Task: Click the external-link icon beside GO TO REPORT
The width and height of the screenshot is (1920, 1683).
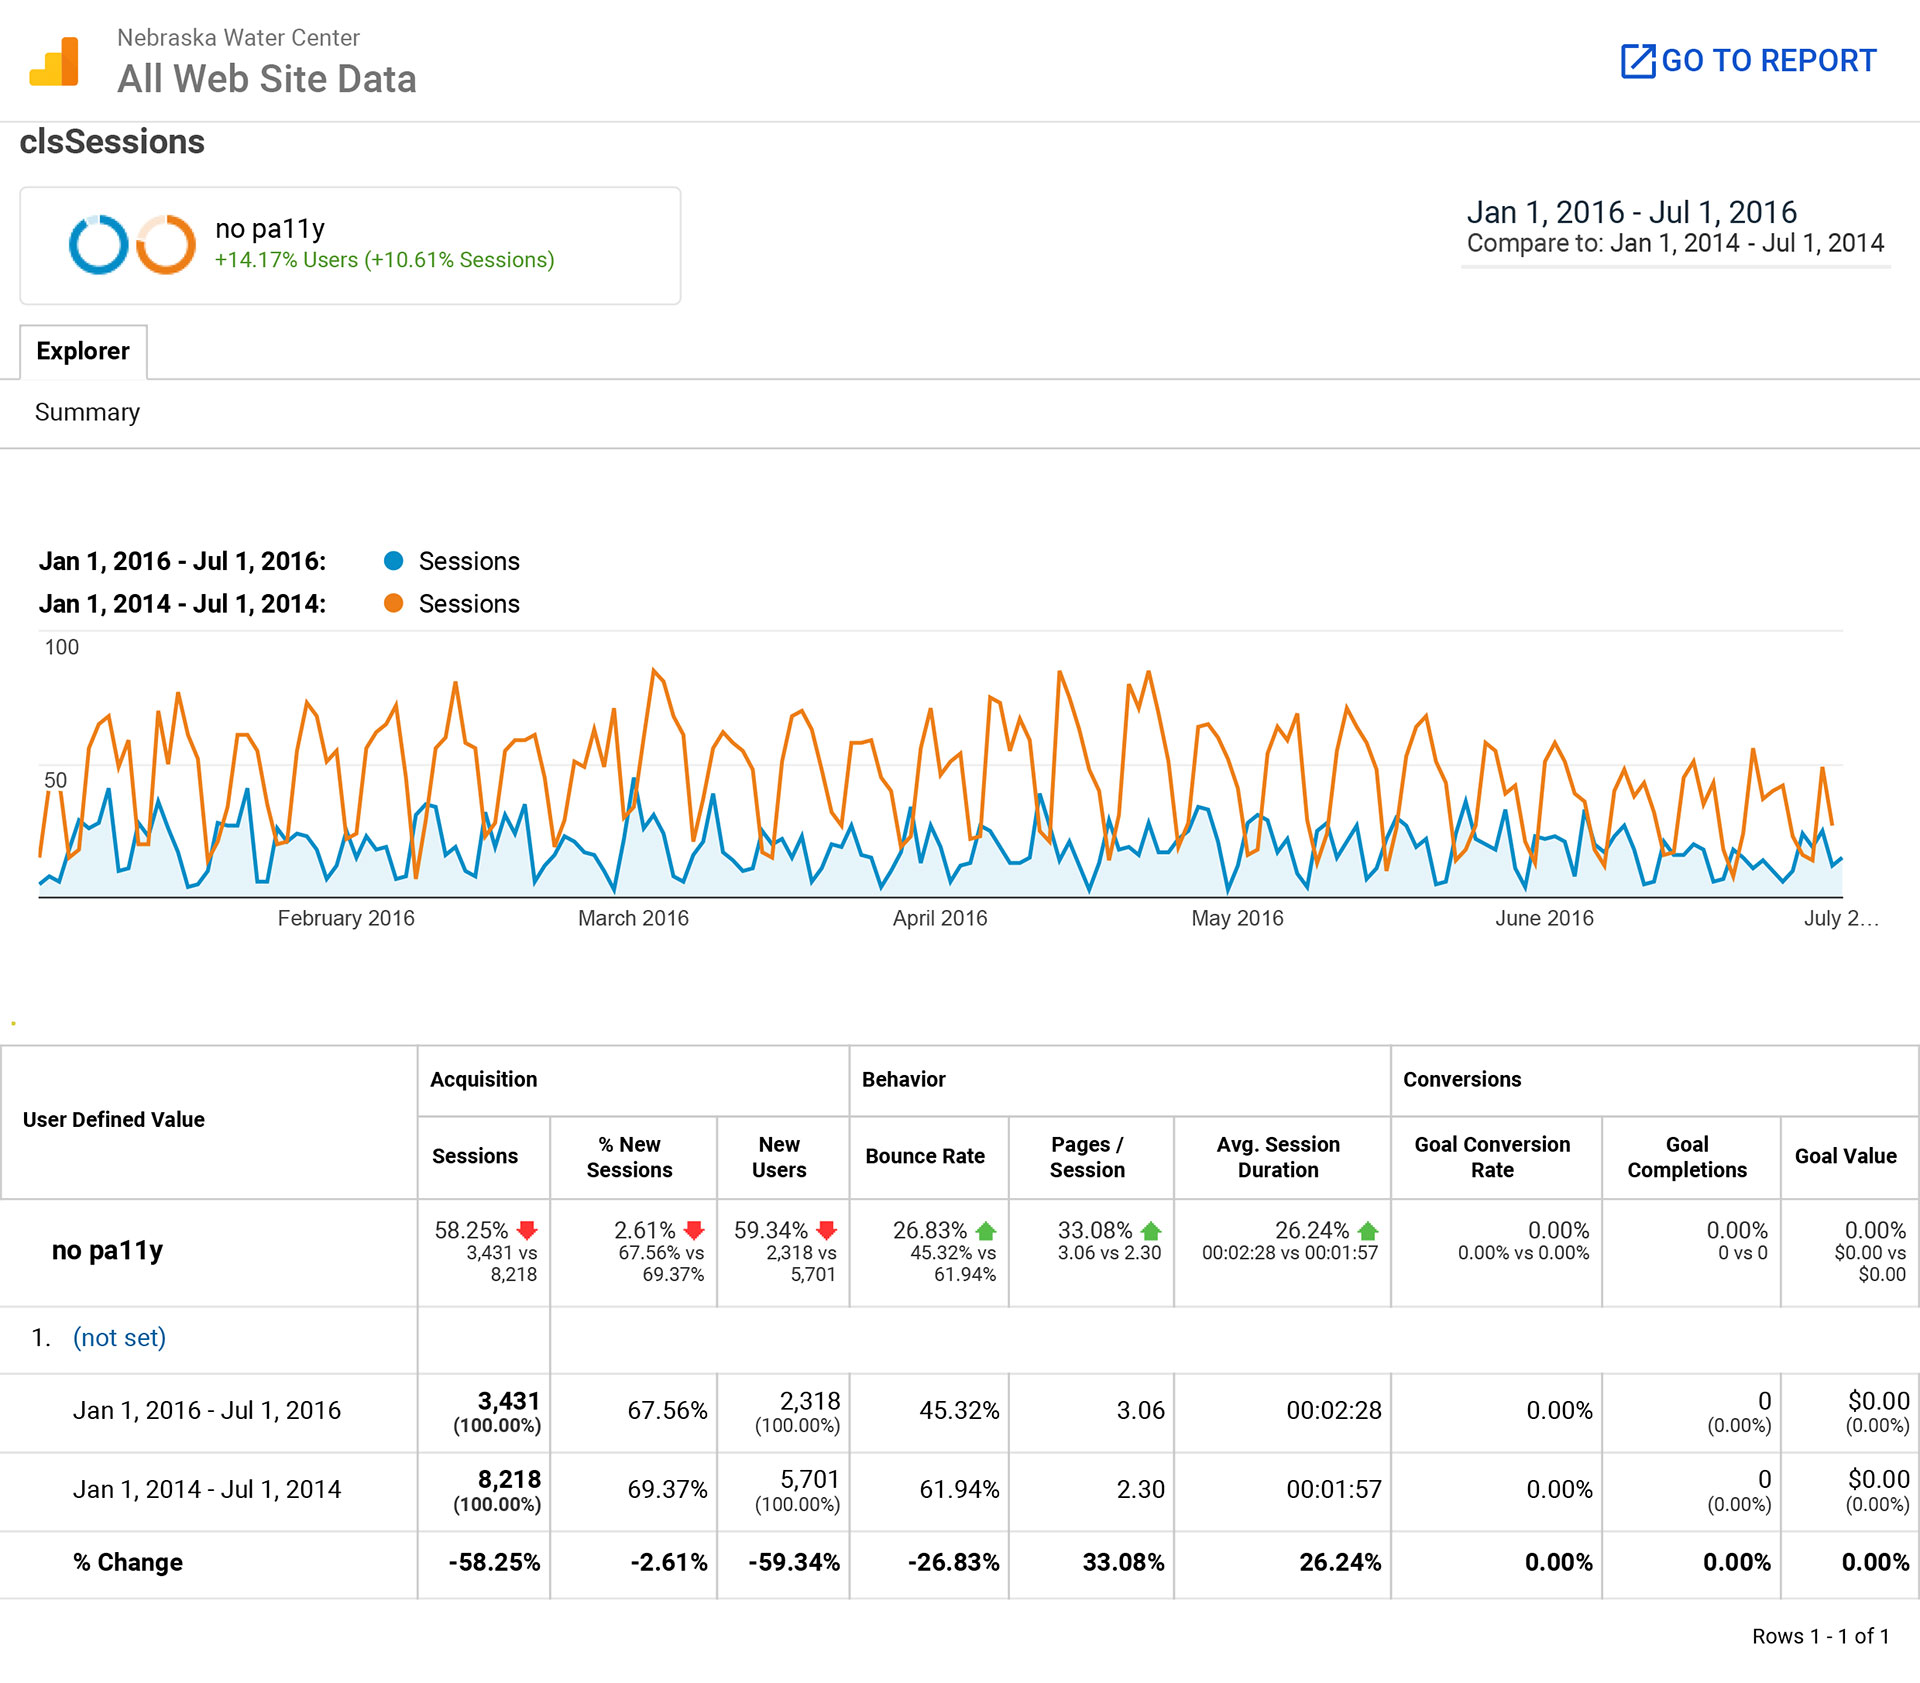Action: 1638,61
